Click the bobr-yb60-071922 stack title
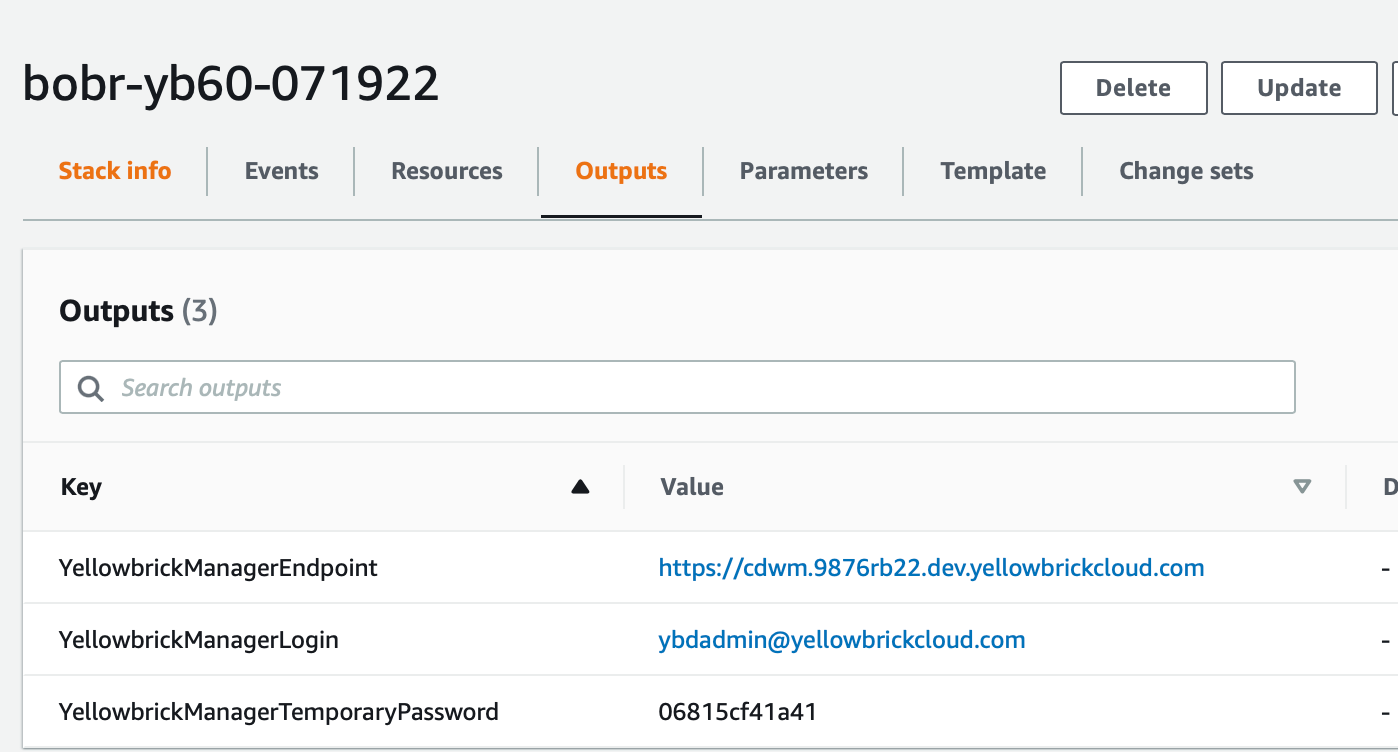The width and height of the screenshot is (1398, 752). (231, 84)
